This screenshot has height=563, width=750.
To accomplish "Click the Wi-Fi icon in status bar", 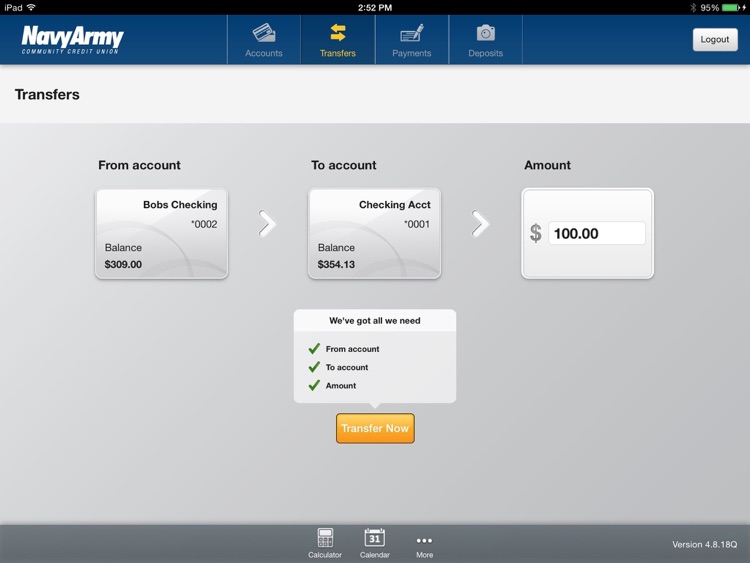I will point(31,7).
